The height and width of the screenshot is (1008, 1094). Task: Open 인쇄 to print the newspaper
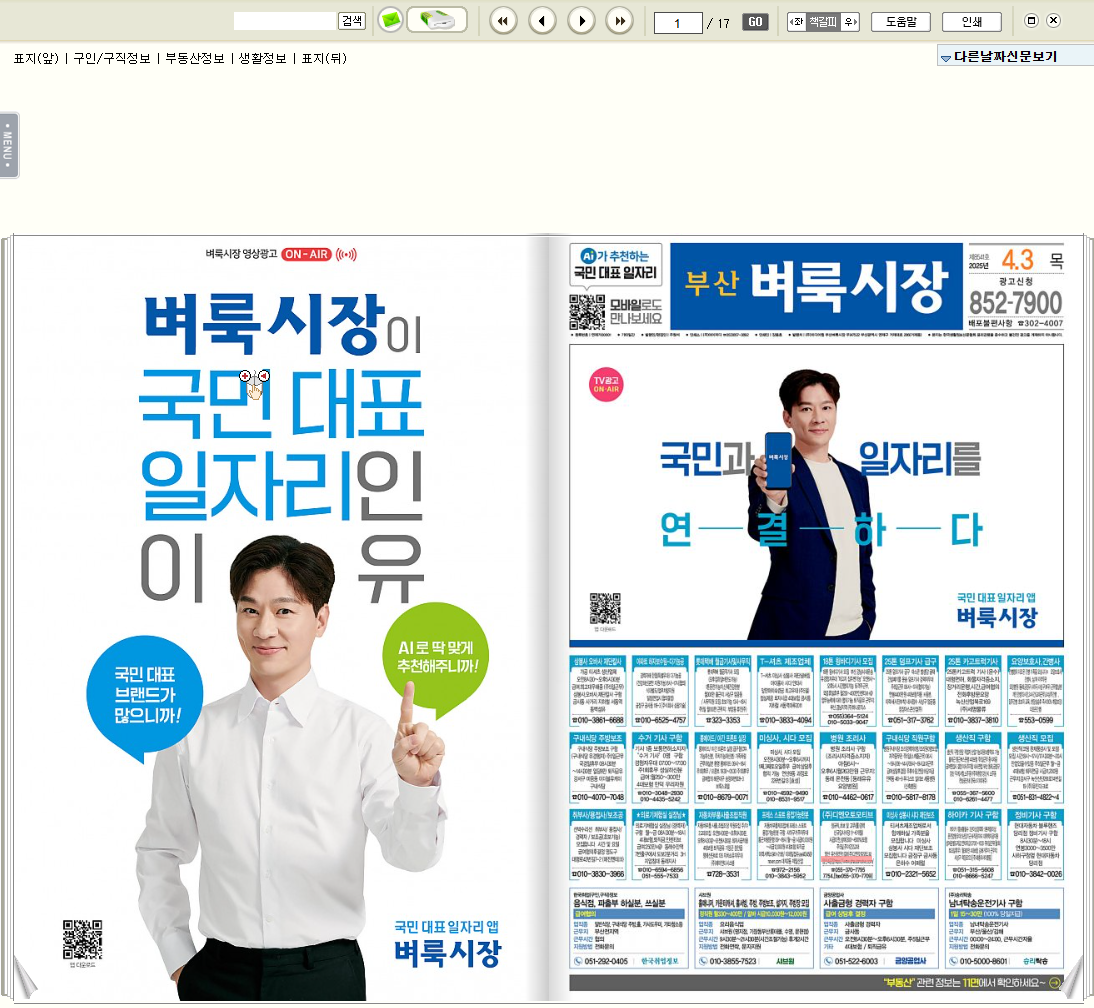click(x=974, y=21)
